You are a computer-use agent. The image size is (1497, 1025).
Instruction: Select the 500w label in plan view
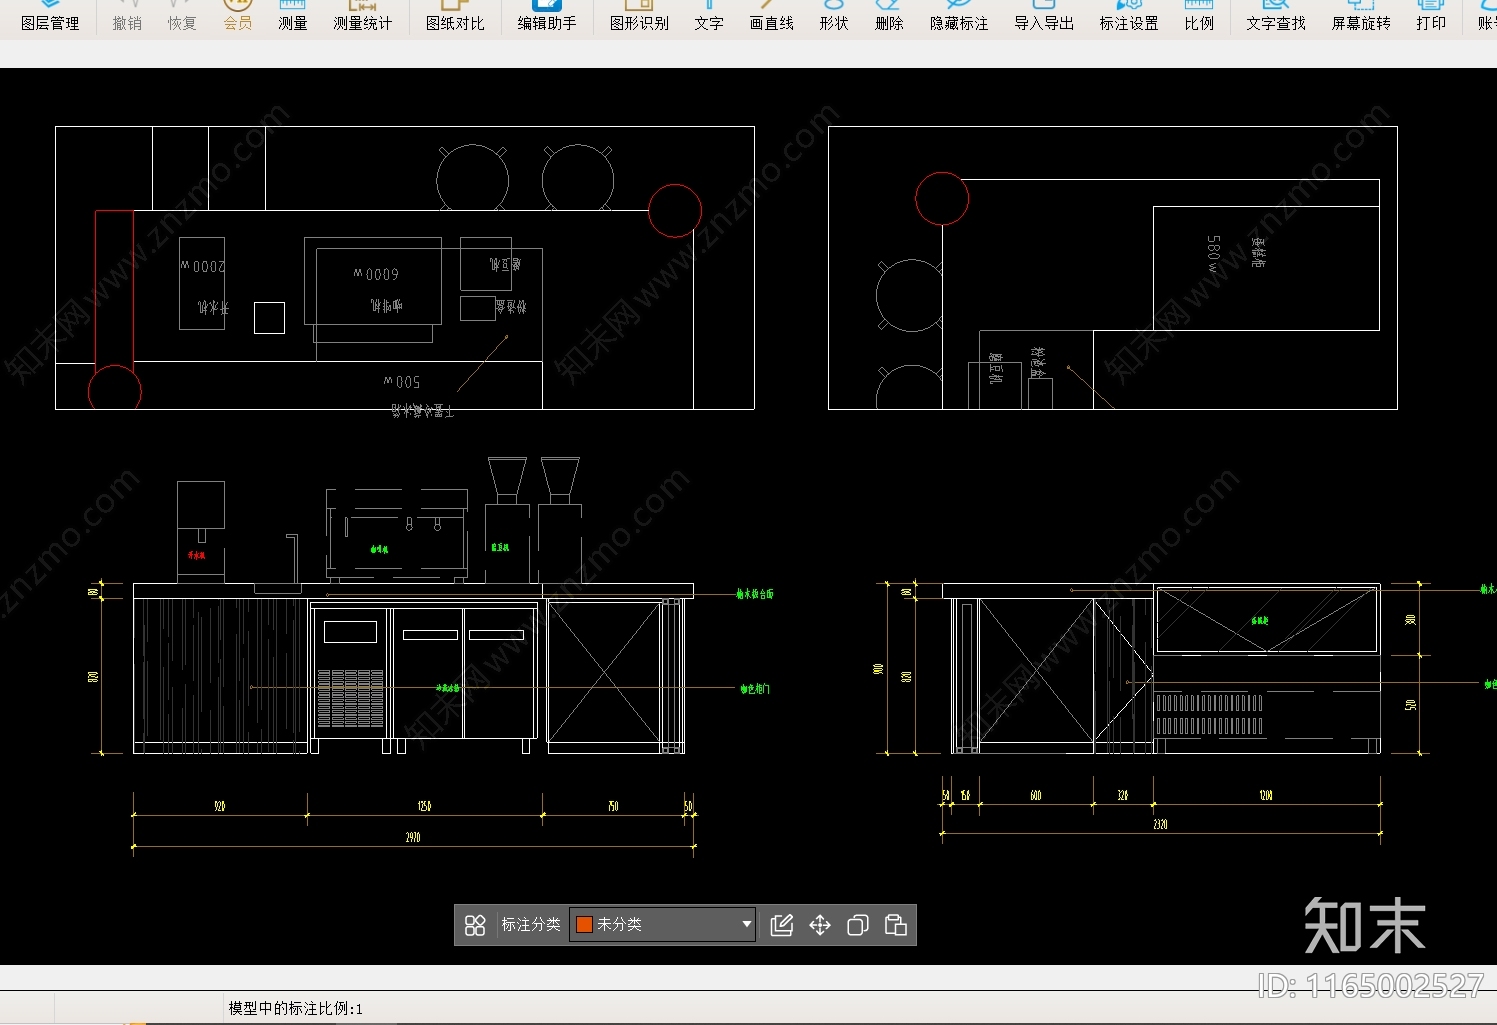click(x=402, y=382)
